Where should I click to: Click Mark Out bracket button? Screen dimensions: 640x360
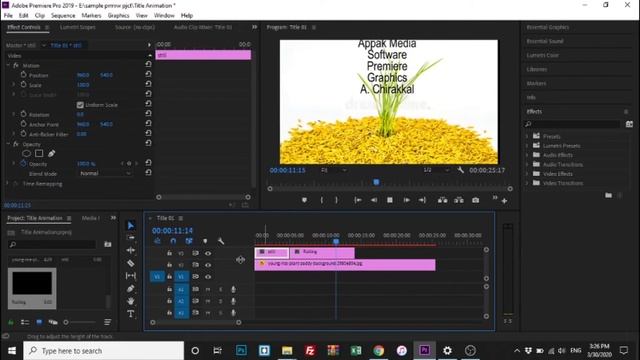point(336,200)
